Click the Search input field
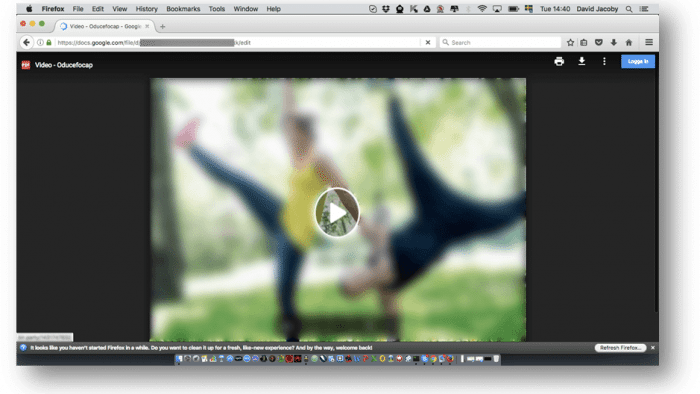This screenshot has height=394, width=700. click(500, 42)
